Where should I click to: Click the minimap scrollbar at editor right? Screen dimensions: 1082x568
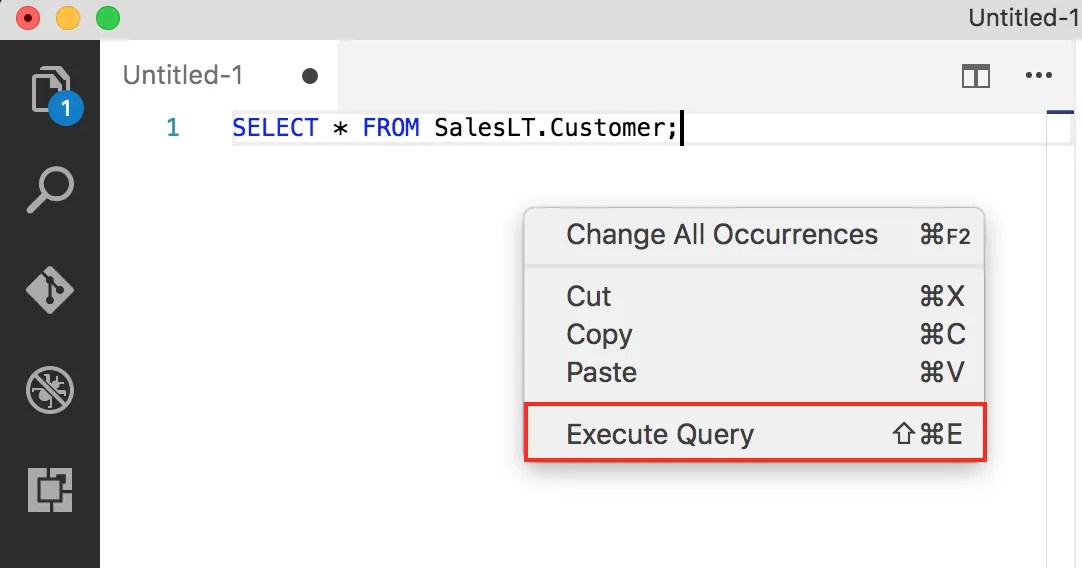coord(1060,337)
